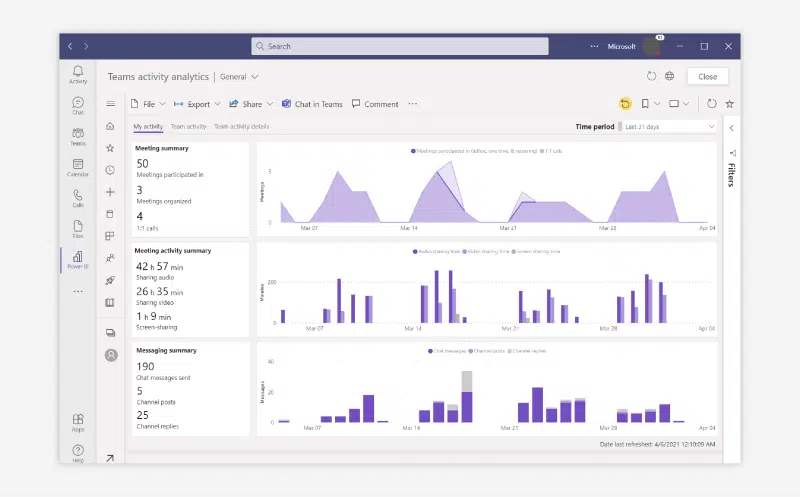Click the yellow reset to default icon
The image size is (800, 497).
point(625,104)
